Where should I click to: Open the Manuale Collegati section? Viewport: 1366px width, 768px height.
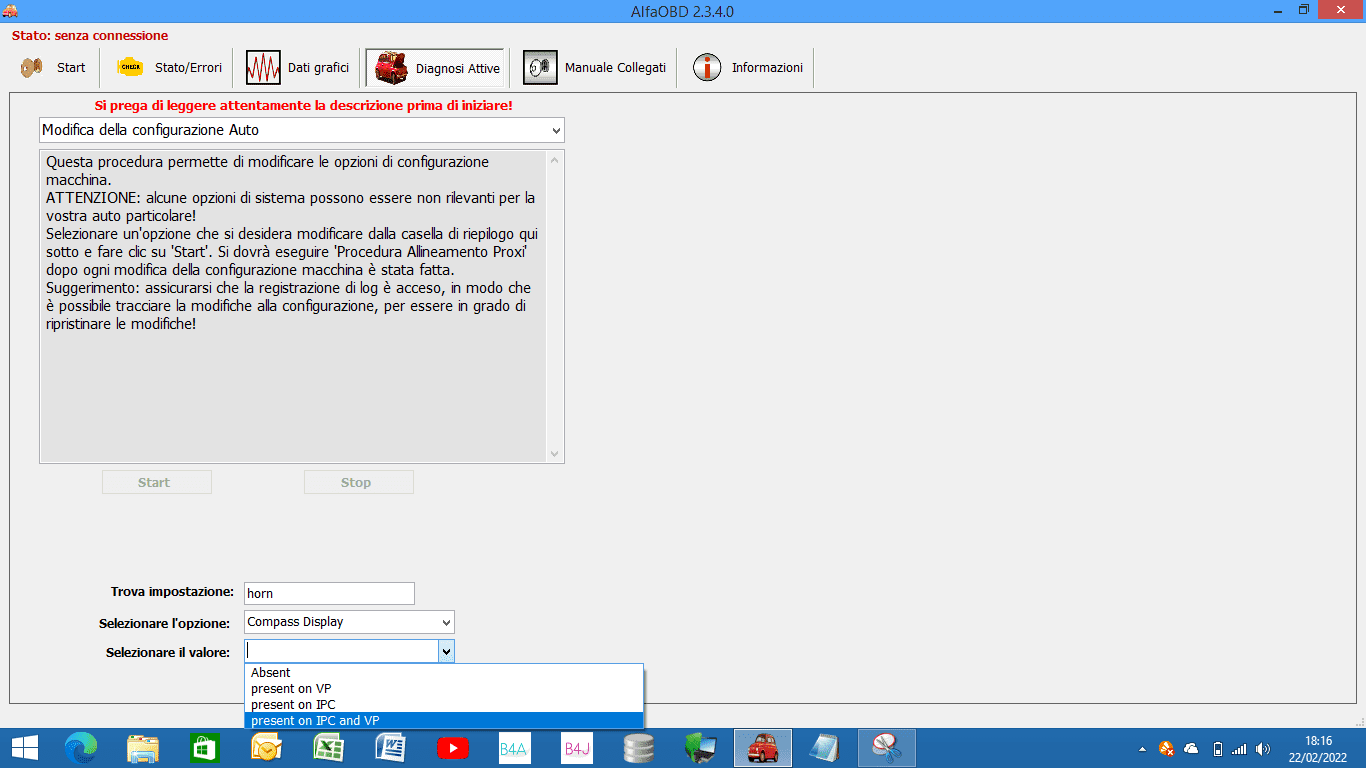(x=594, y=68)
